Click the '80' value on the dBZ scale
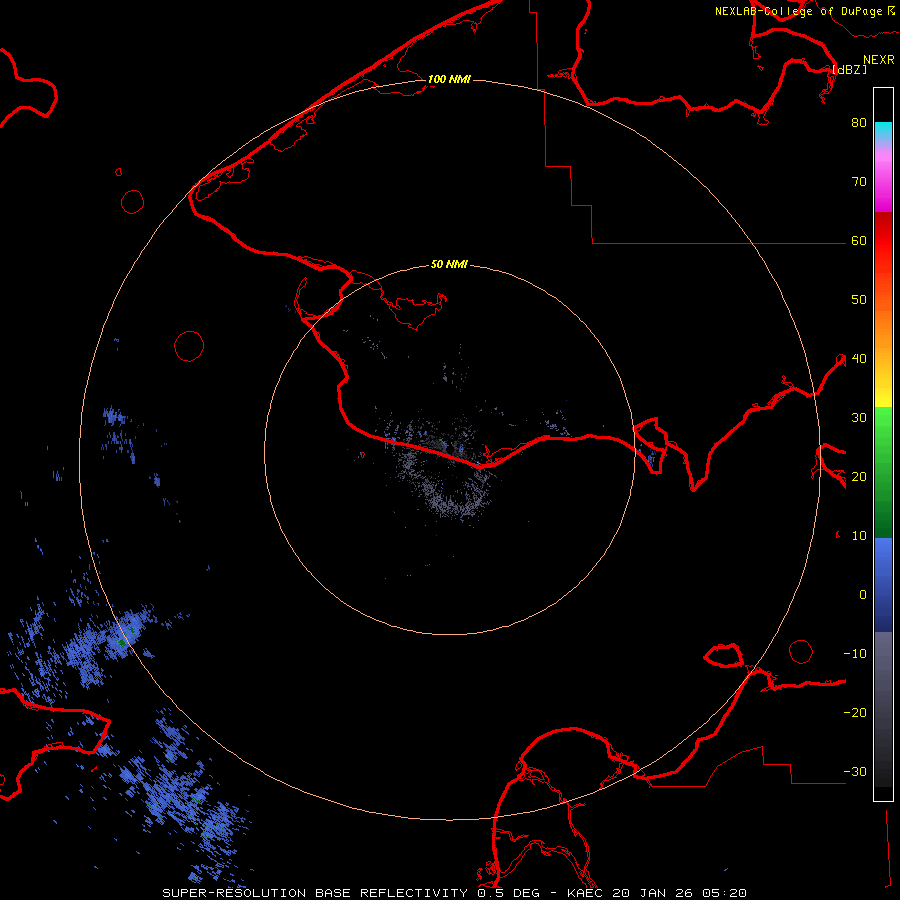 [x=859, y=122]
